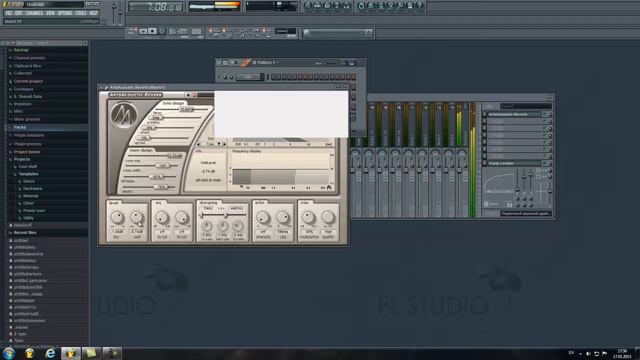This screenshot has width=640, height=360.
Task: Open Sticky Notes from the taskbar
Action: 91,353
